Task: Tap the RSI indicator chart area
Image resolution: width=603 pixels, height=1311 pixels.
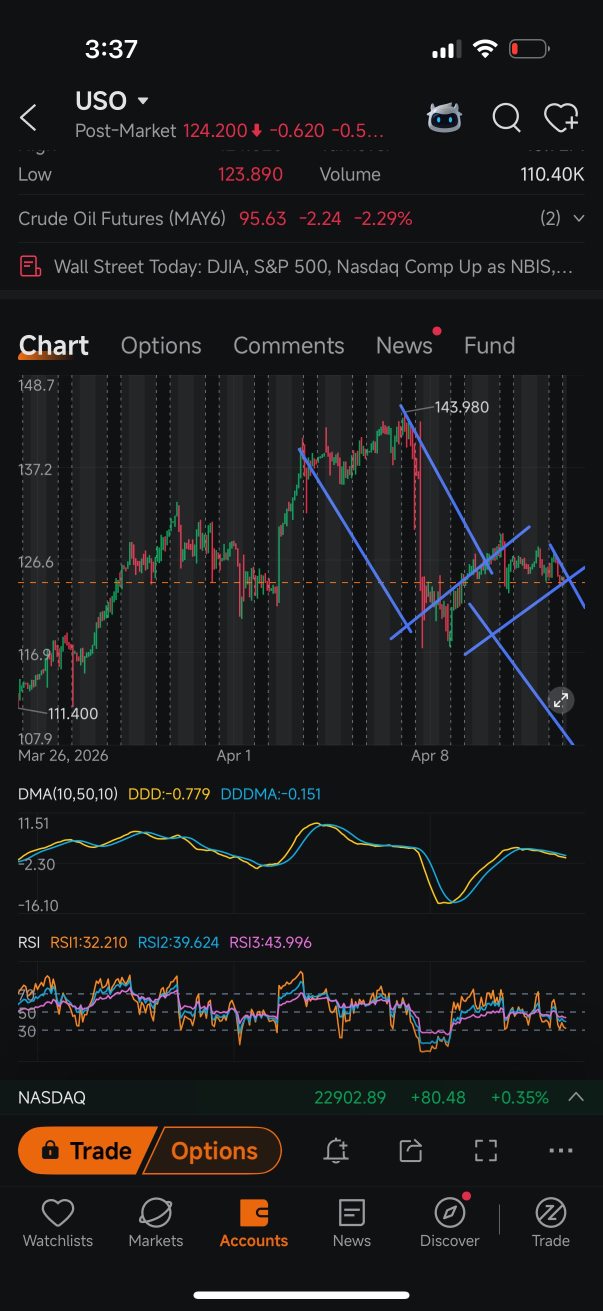Action: tap(301, 1012)
